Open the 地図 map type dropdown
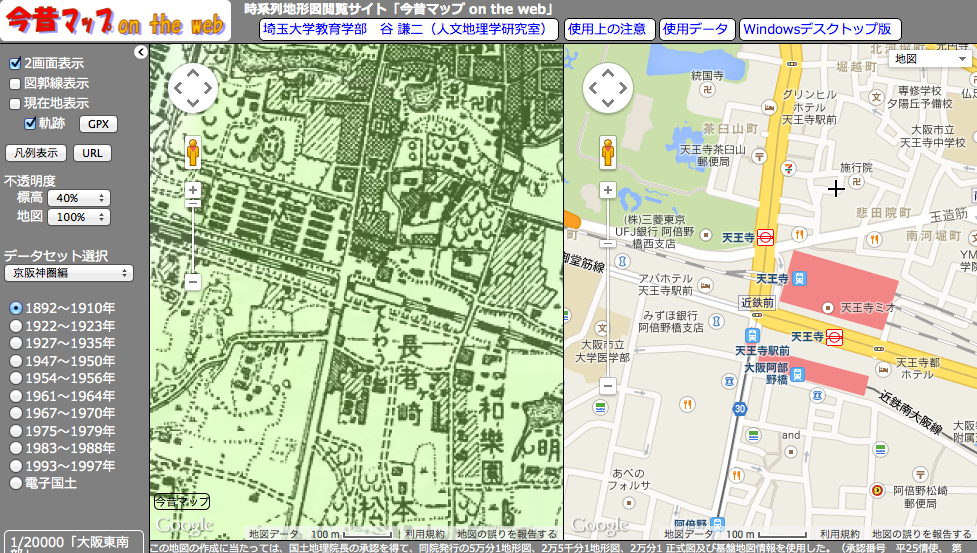 point(930,59)
